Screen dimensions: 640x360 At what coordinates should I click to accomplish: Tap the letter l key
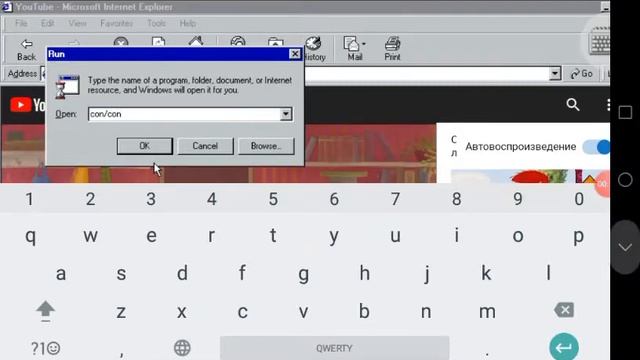(x=549, y=273)
